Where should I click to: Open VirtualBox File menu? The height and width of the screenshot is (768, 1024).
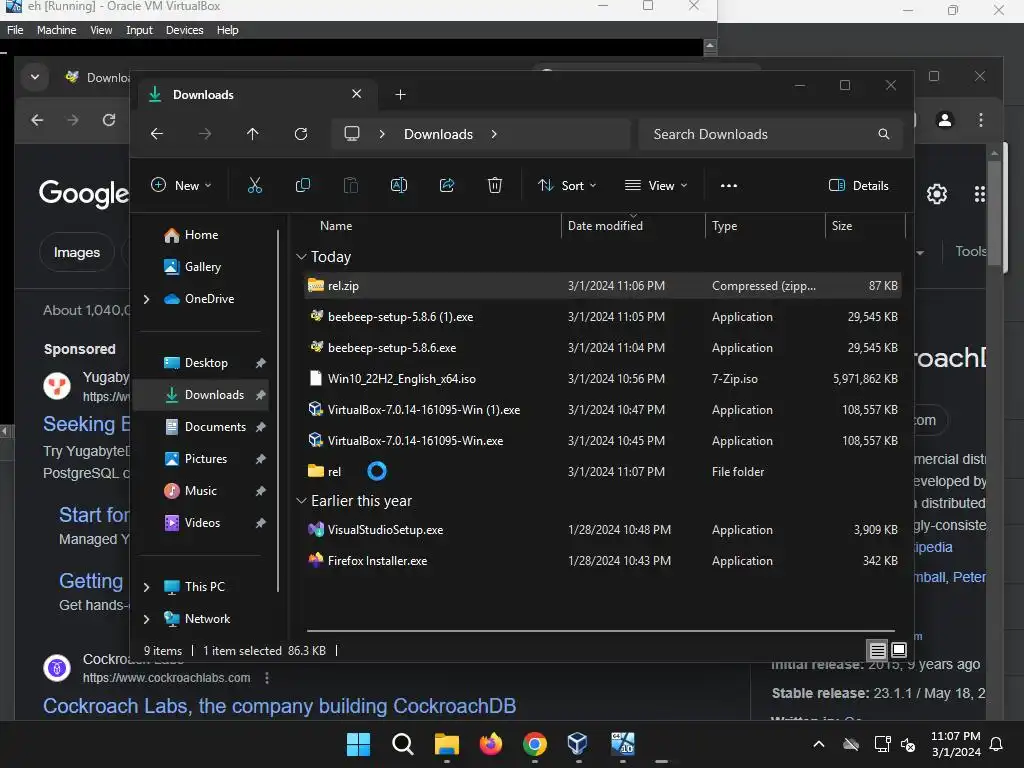click(x=15, y=30)
